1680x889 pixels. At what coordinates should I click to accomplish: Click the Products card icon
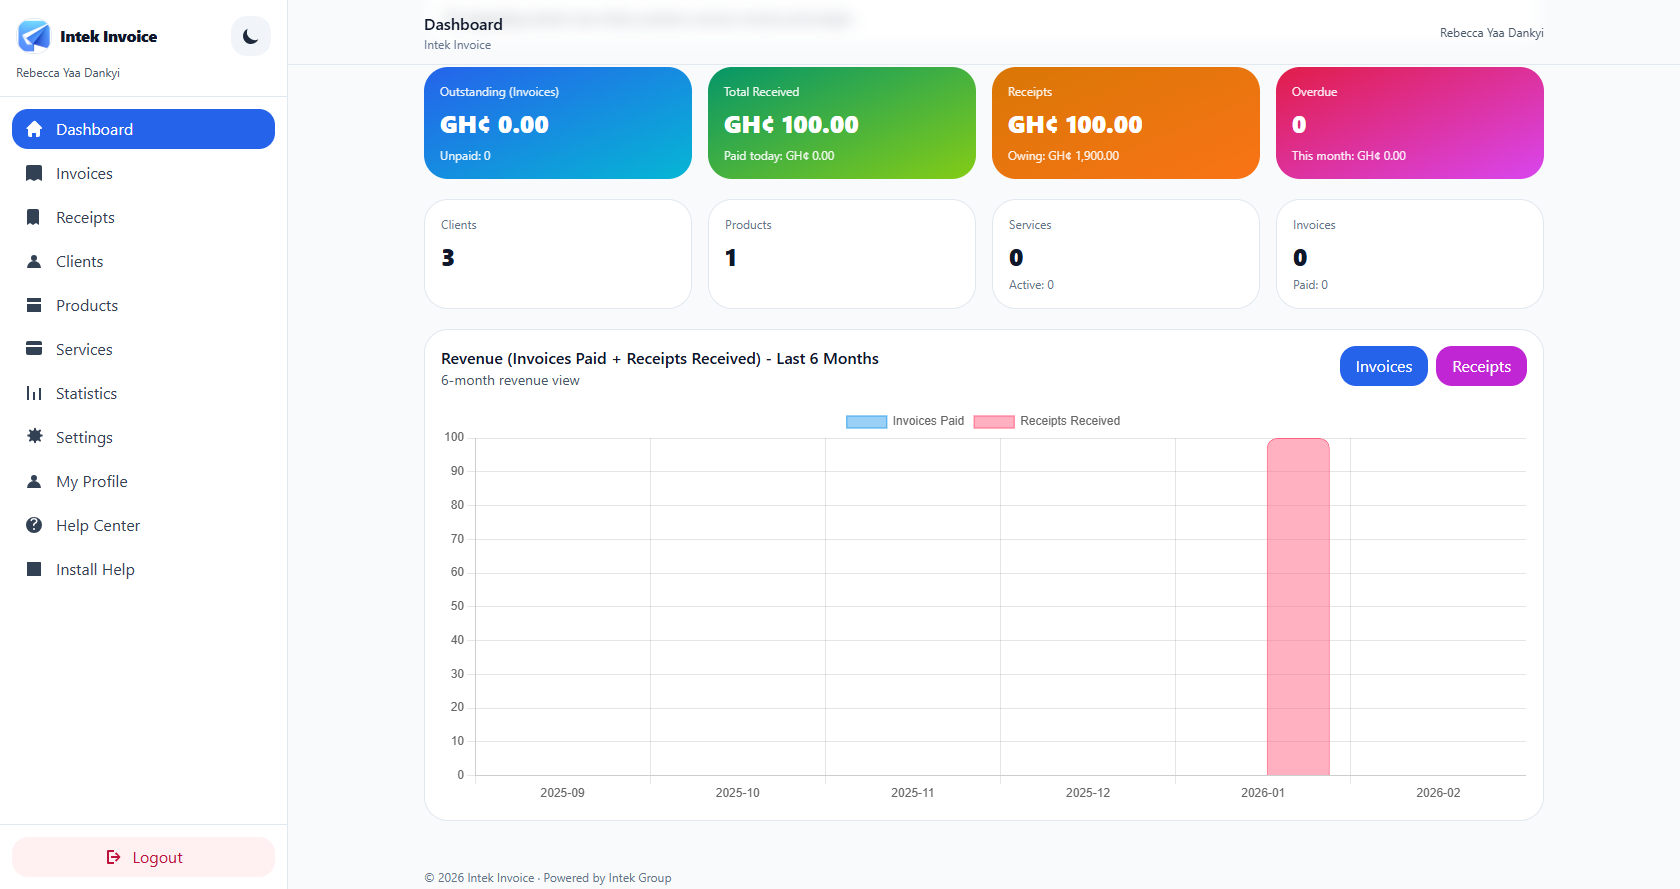[34, 305]
